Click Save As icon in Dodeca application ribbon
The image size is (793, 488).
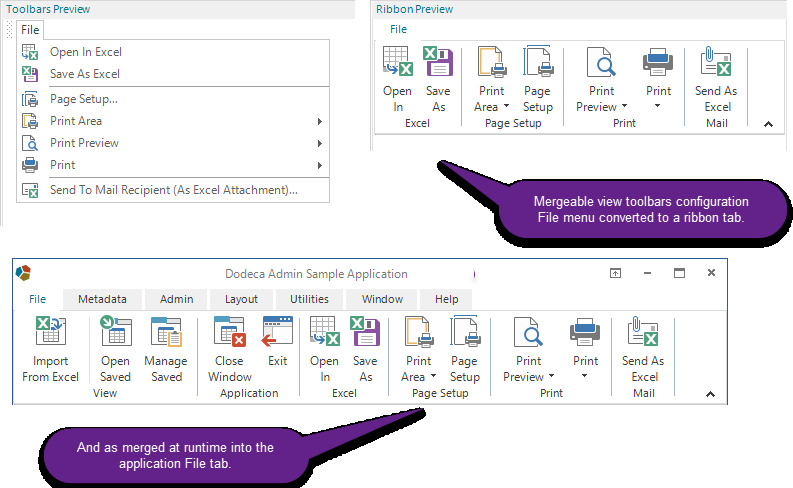365,331
